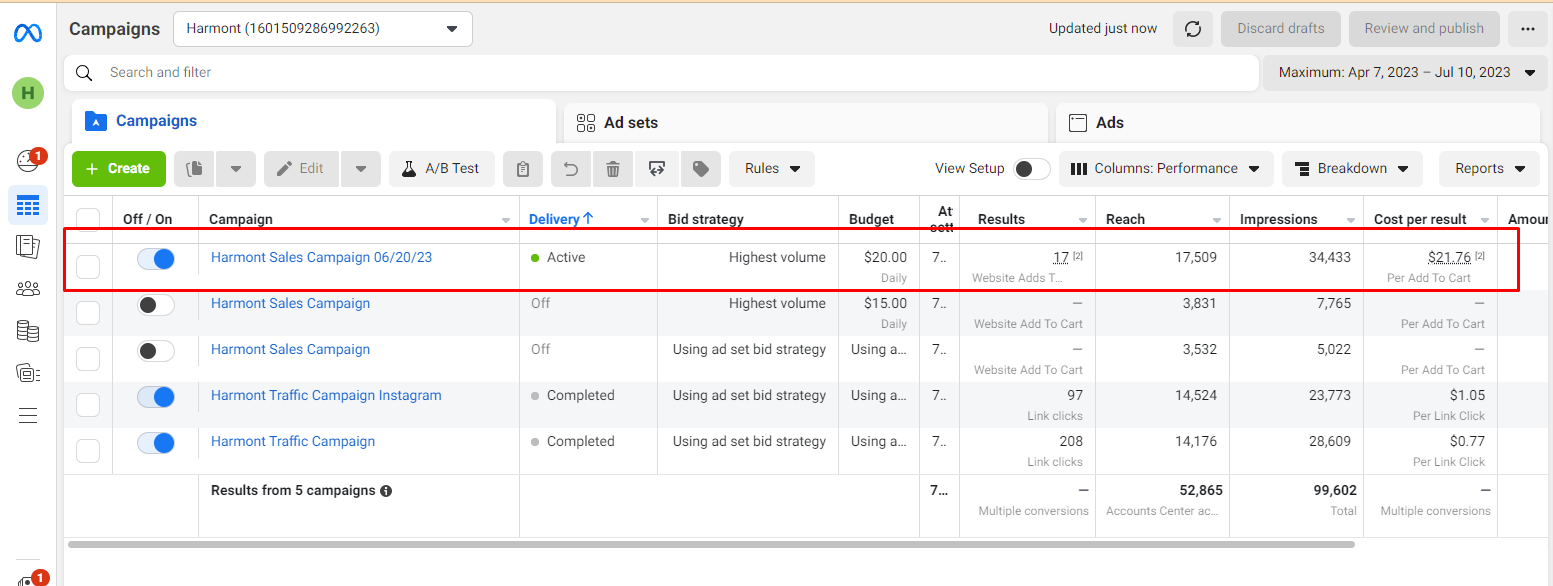Click the Discard drafts button
Image resolution: width=1553 pixels, height=586 pixels.
coord(1281,29)
